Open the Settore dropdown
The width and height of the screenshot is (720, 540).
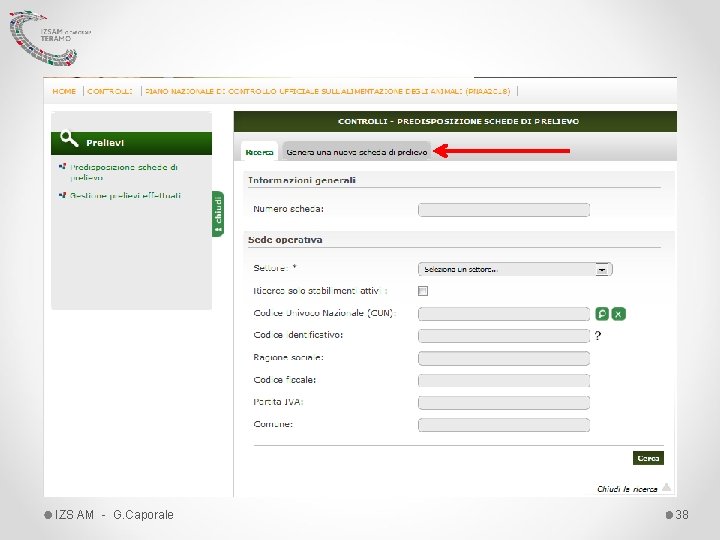pos(515,269)
